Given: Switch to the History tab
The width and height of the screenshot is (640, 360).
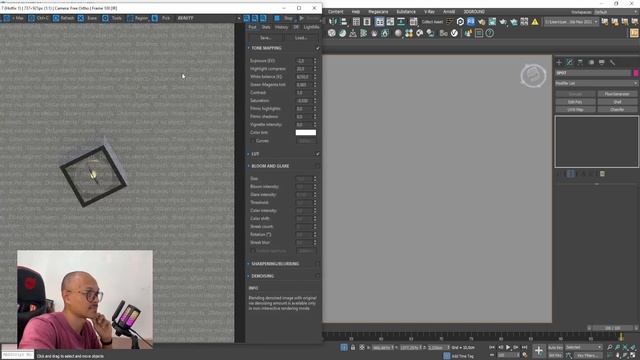Looking at the screenshot, I should tap(281, 27).
